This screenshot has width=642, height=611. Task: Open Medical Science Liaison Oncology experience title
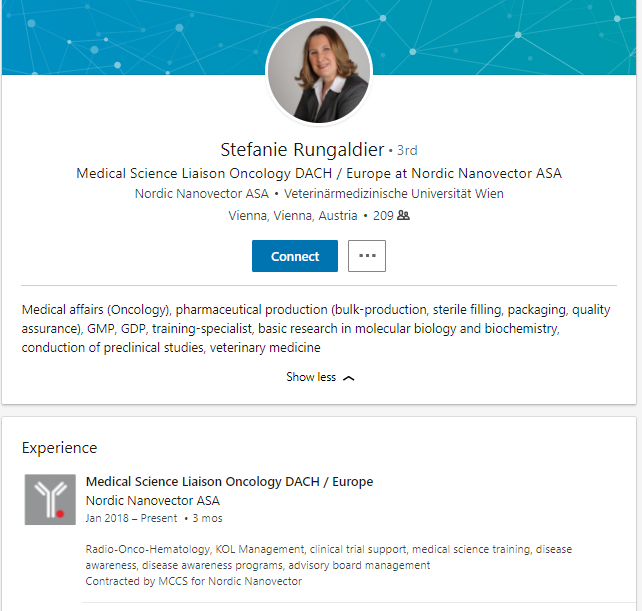point(229,482)
